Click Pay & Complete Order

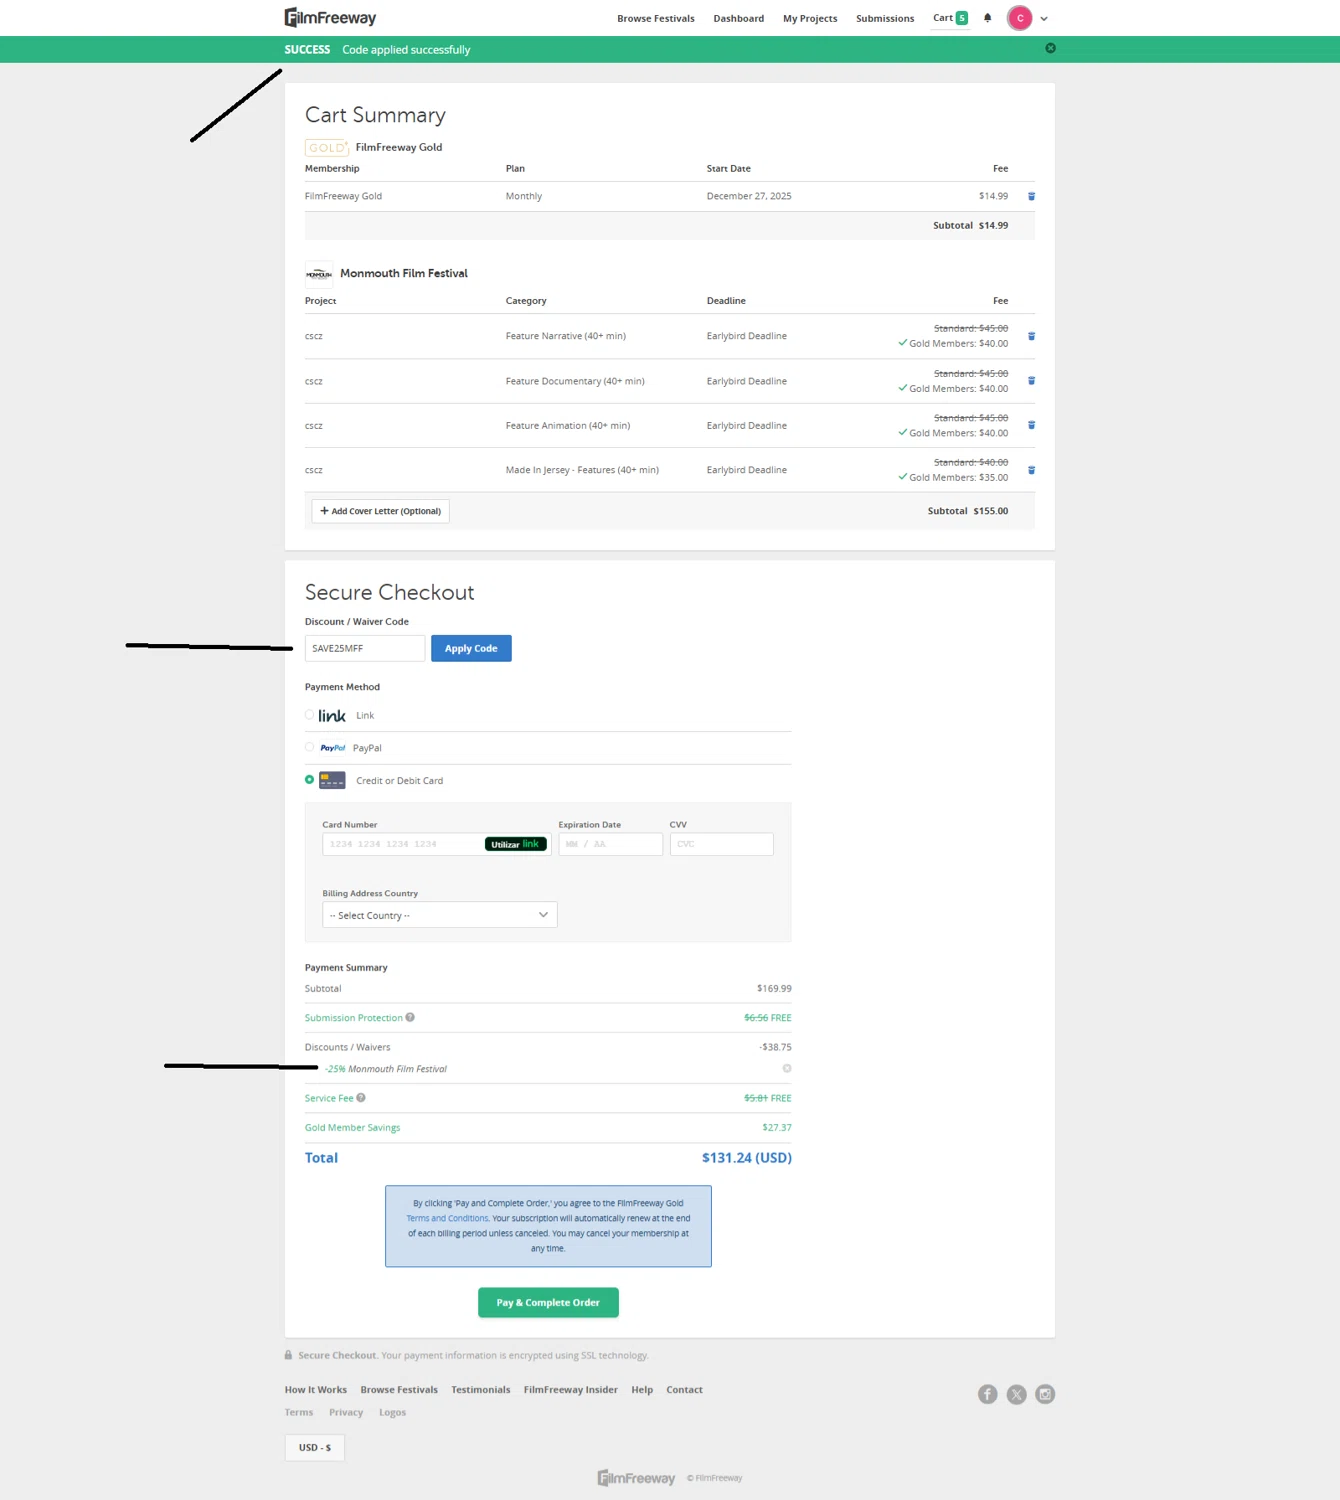tap(548, 1302)
